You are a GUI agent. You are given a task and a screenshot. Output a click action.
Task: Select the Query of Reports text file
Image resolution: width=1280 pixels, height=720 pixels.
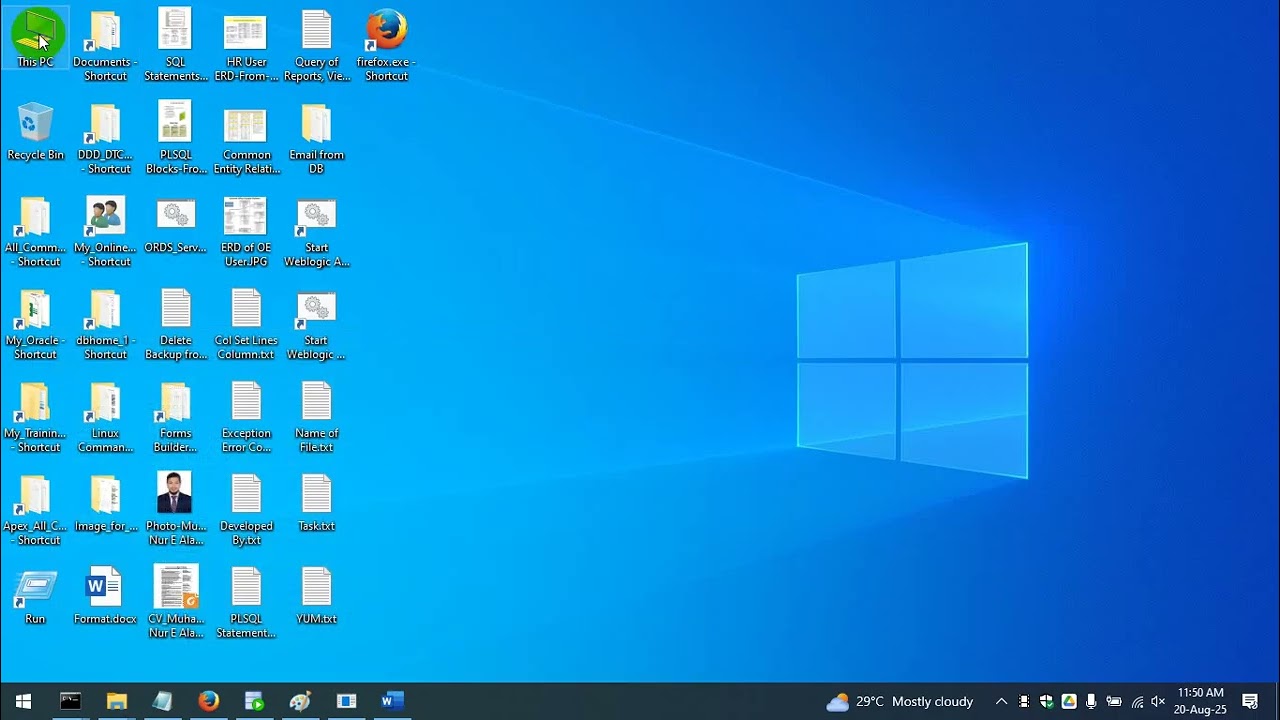point(317,46)
